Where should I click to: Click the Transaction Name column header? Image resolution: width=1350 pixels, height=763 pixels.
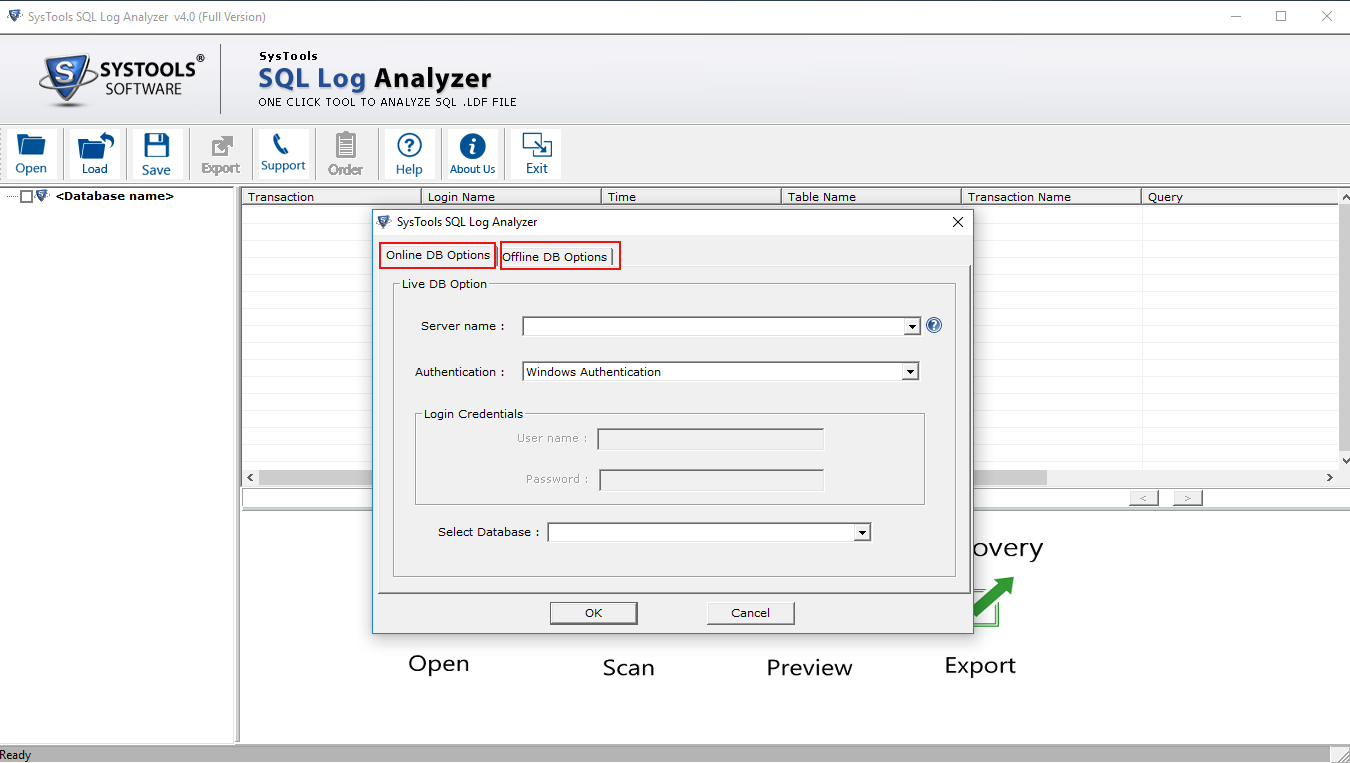tap(1051, 197)
